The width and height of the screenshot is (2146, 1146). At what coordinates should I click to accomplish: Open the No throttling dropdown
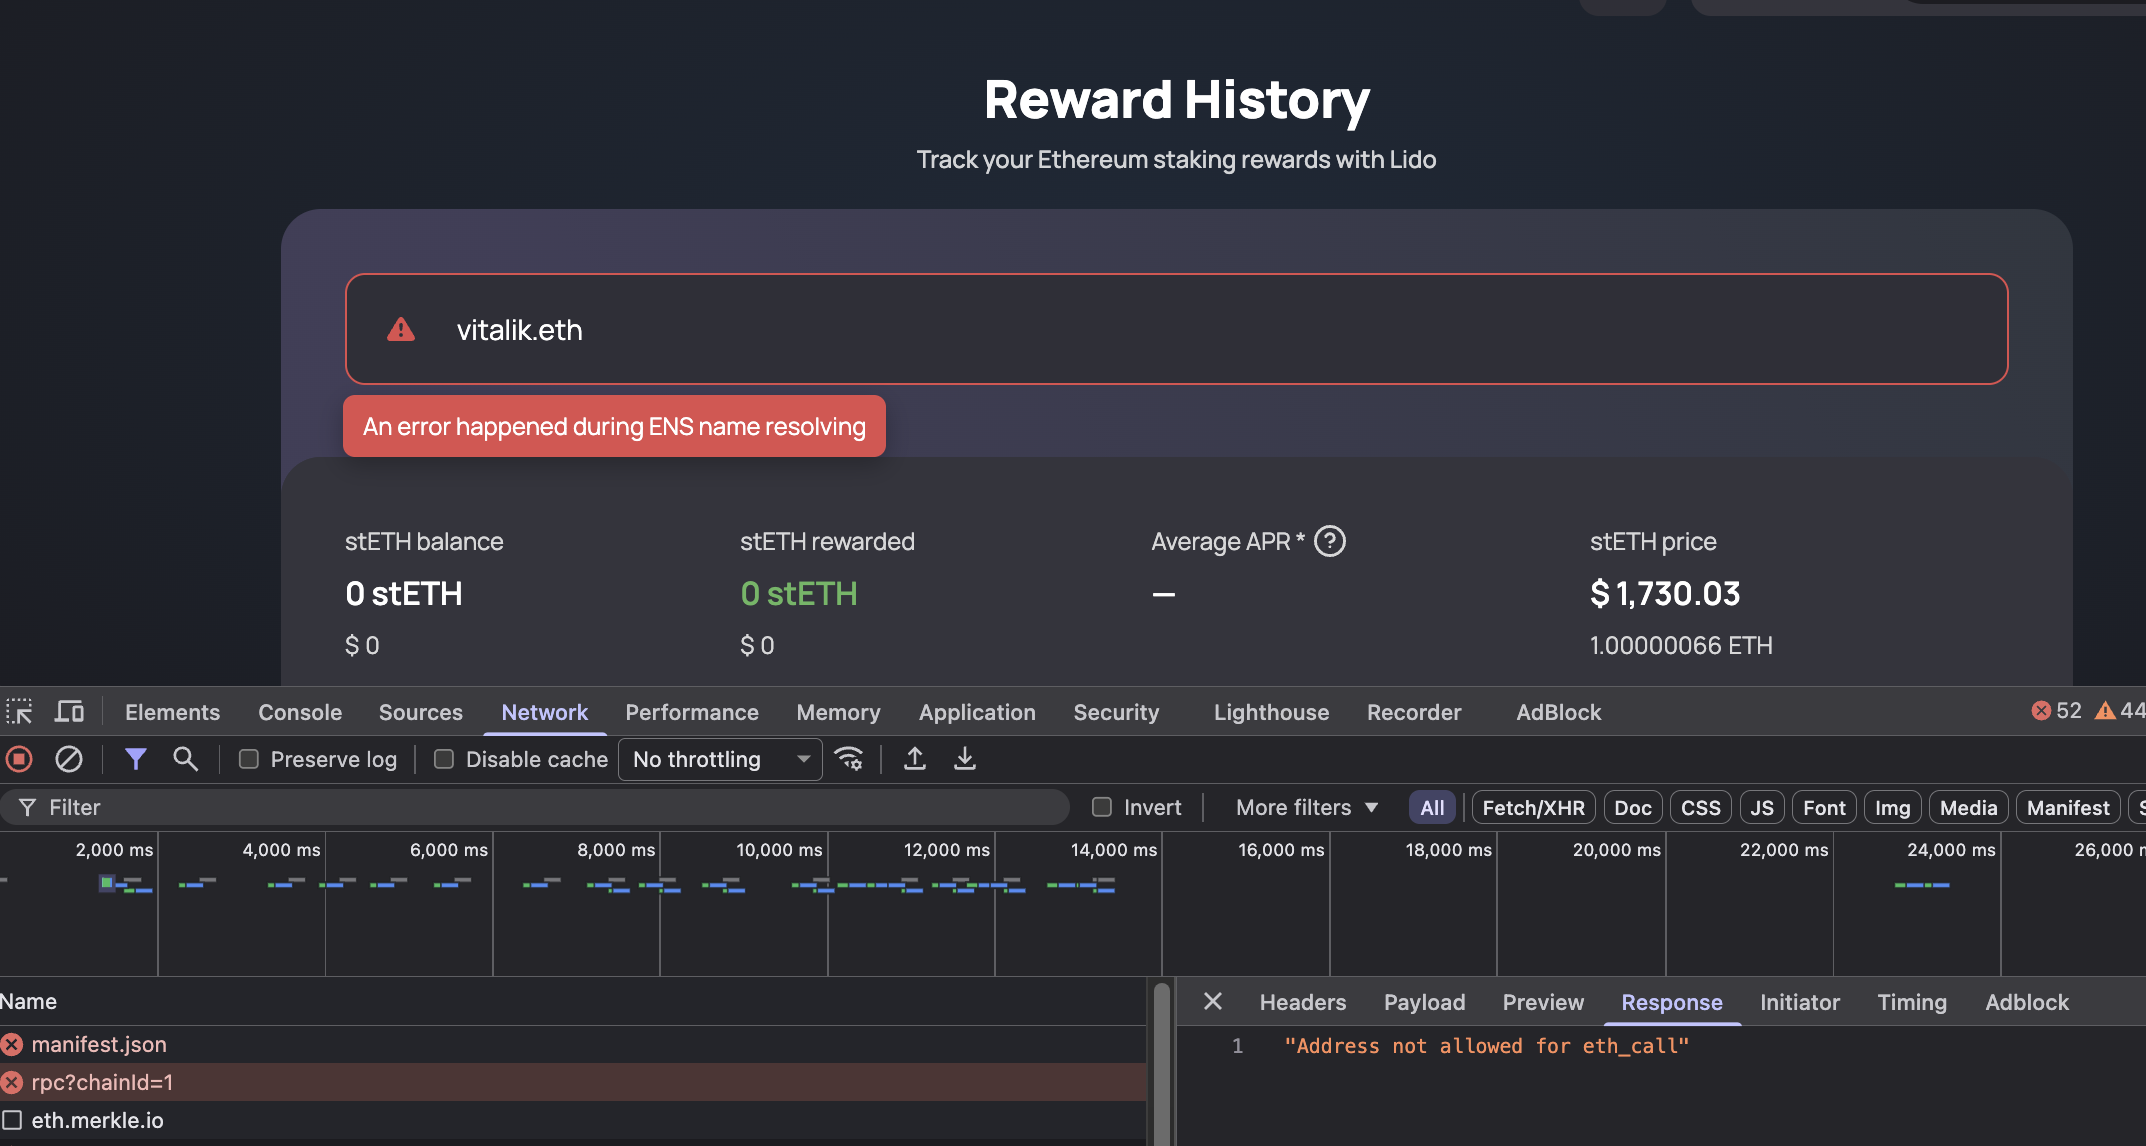click(720, 760)
